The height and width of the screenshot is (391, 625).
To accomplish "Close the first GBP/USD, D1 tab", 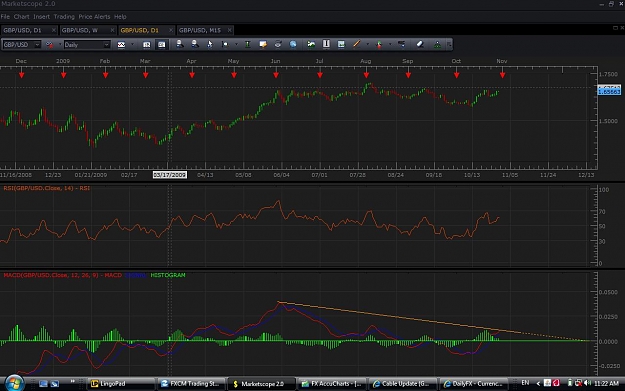I will [x=54, y=30].
